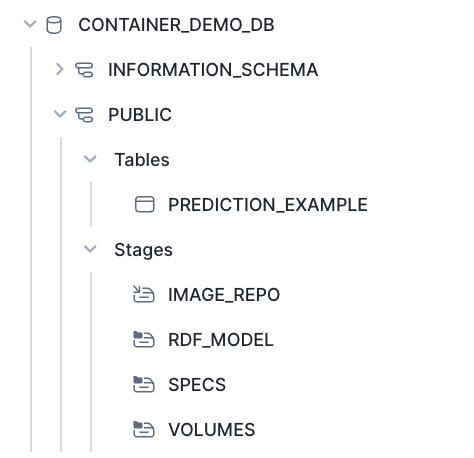The image size is (474, 458).
Task: Click the INFORMATION_SCHEMA schema name
Action: click(213, 70)
